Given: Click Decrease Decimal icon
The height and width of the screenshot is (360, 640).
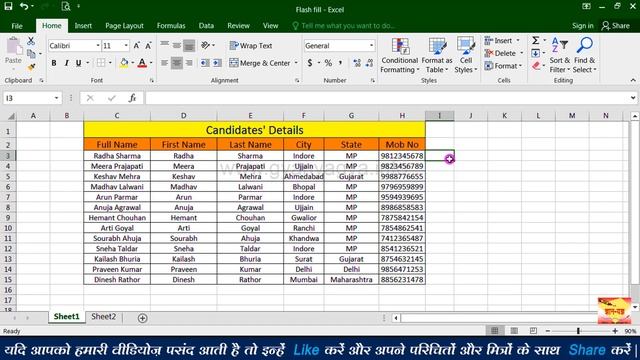Looking at the screenshot, I should point(369,63).
